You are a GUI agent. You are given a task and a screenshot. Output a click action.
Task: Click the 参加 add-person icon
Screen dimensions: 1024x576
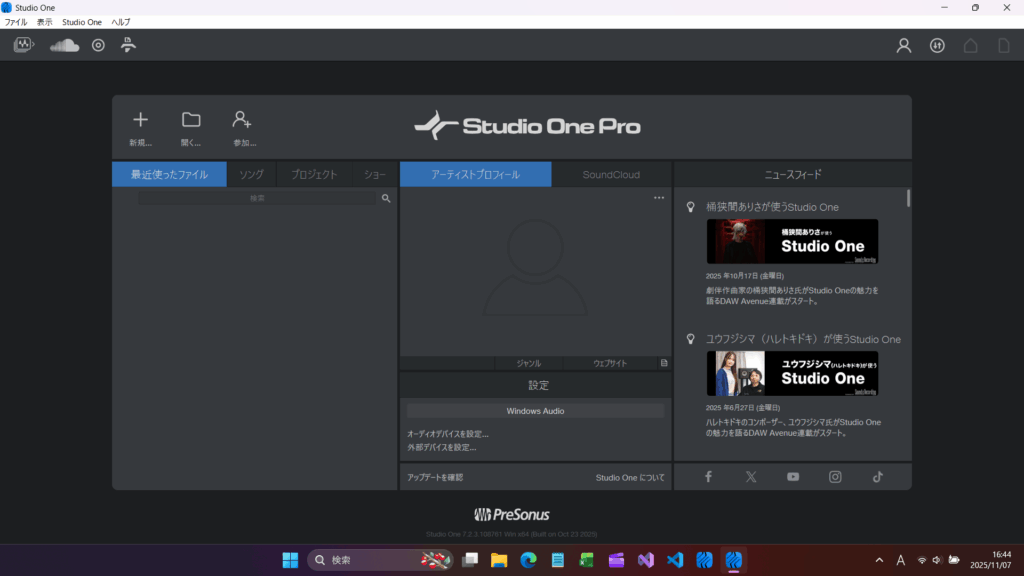pos(242,121)
